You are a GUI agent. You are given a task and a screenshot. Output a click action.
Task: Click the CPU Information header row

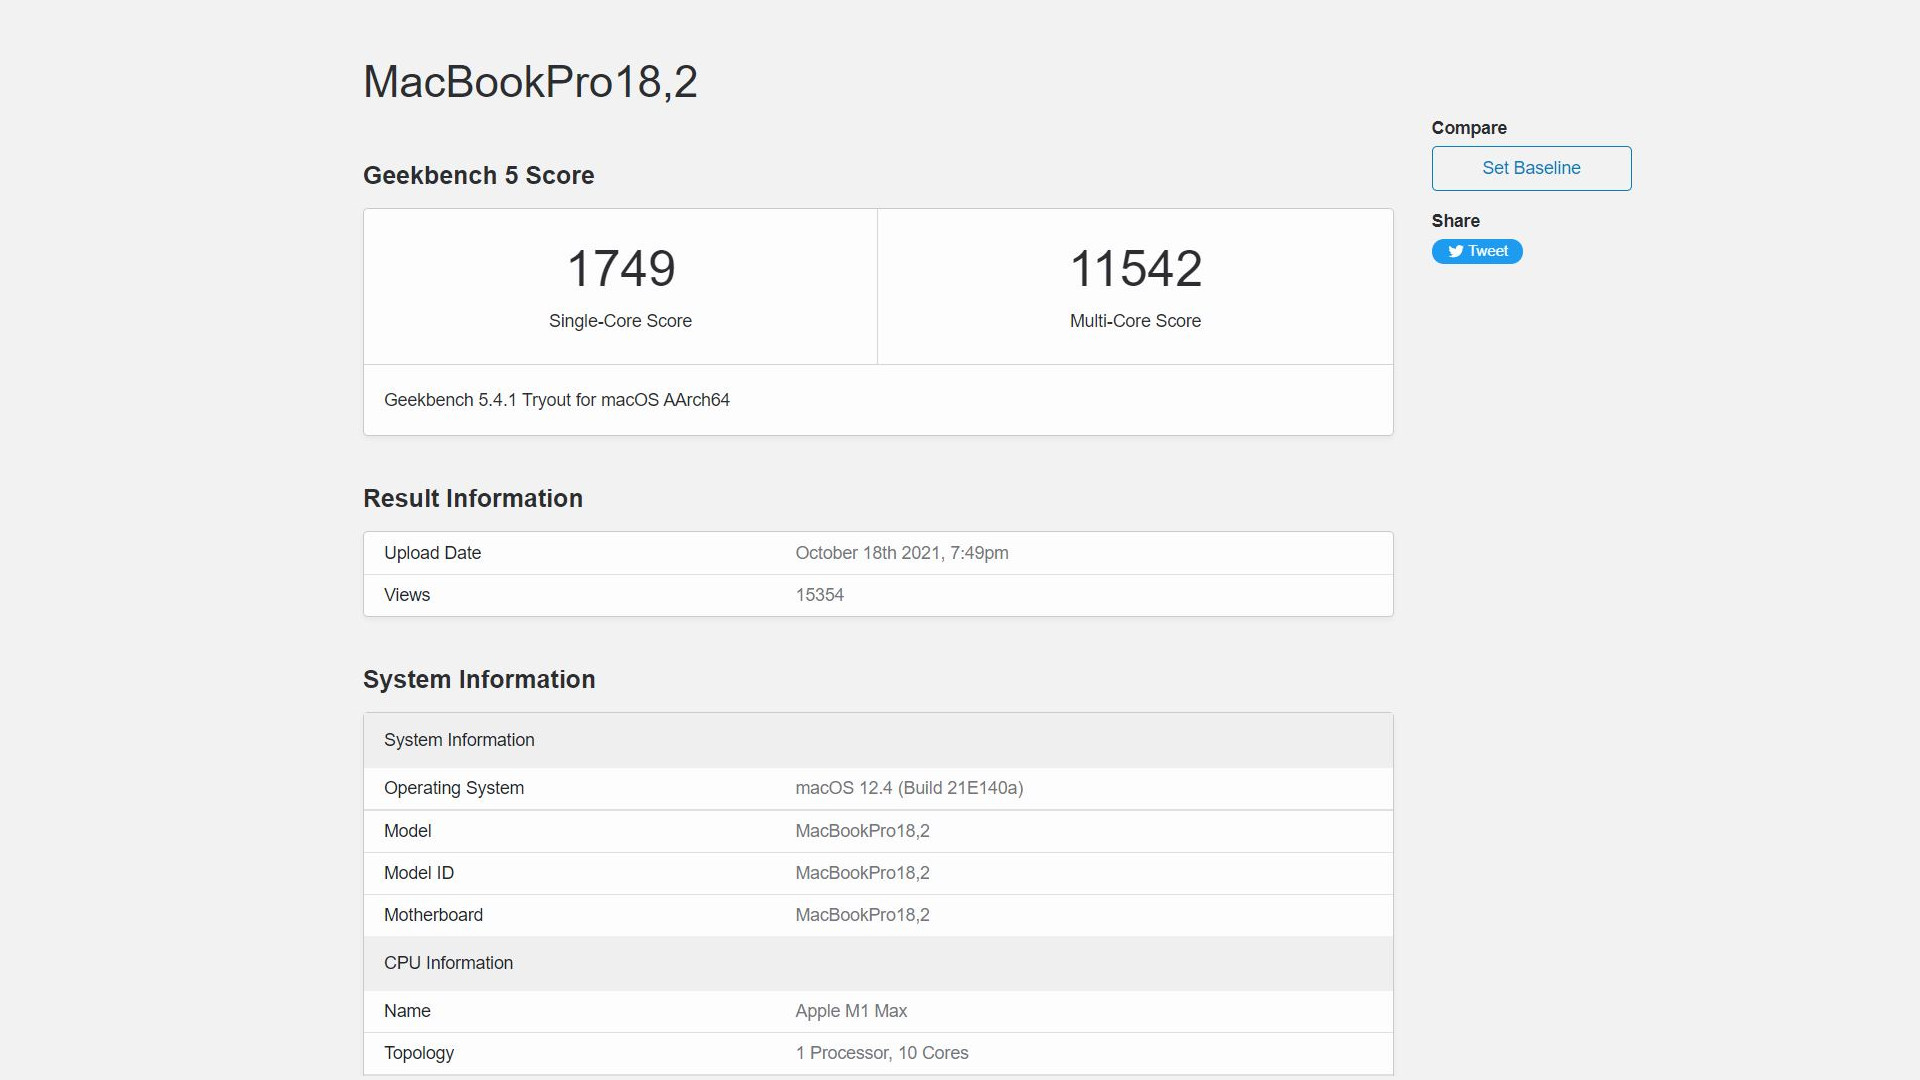[x=878, y=963]
